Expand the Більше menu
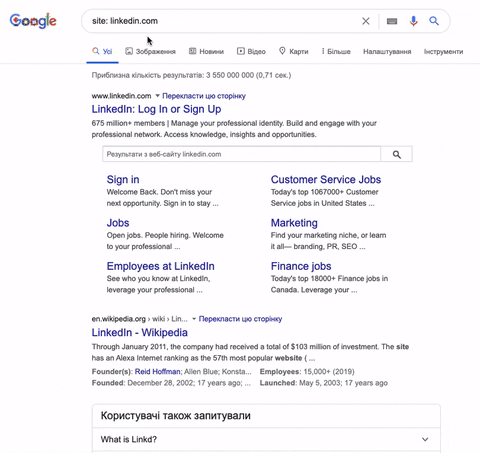The image size is (480, 453). [336, 51]
